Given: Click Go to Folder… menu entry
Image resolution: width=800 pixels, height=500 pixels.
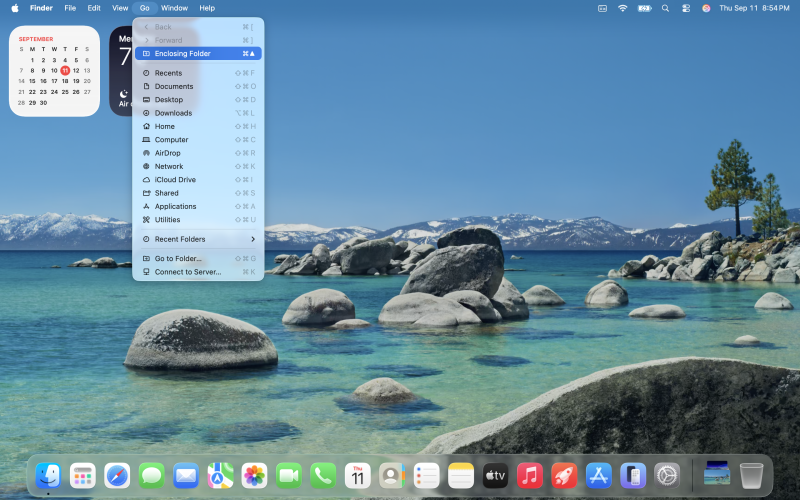Looking at the screenshot, I should [178, 258].
